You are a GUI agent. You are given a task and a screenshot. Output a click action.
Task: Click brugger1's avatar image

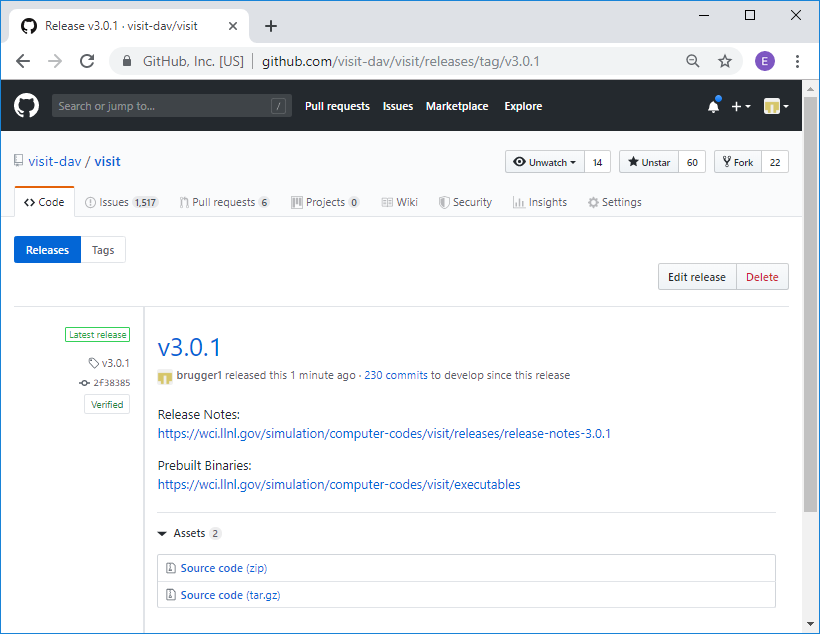tap(165, 376)
